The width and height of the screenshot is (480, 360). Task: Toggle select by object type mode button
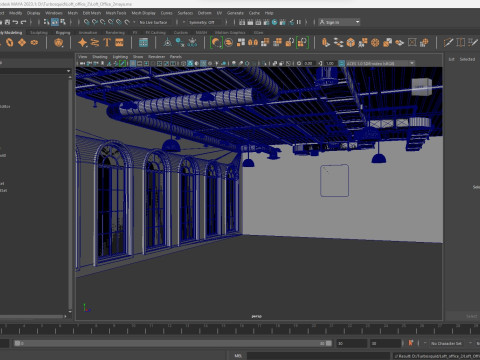point(55,22)
